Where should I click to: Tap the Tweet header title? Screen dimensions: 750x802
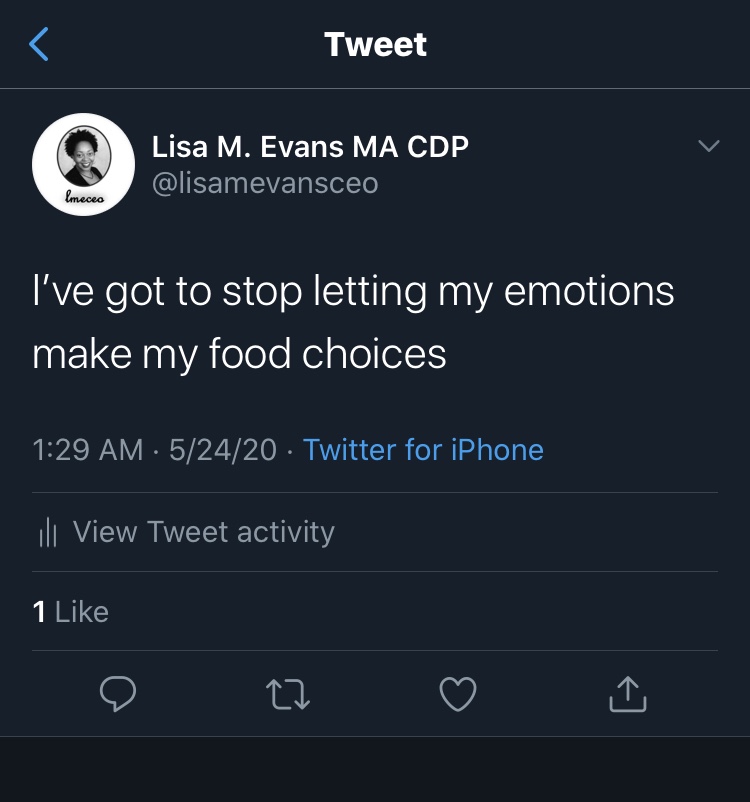click(375, 45)
